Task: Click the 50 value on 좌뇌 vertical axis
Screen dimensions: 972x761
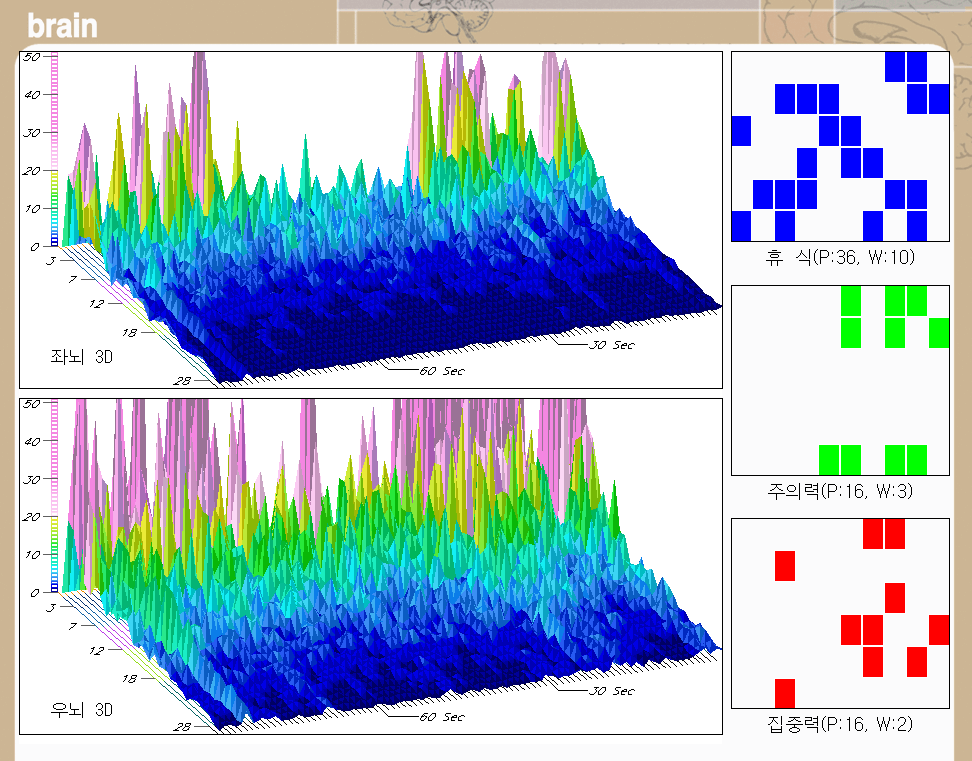Action: point(32,57)
